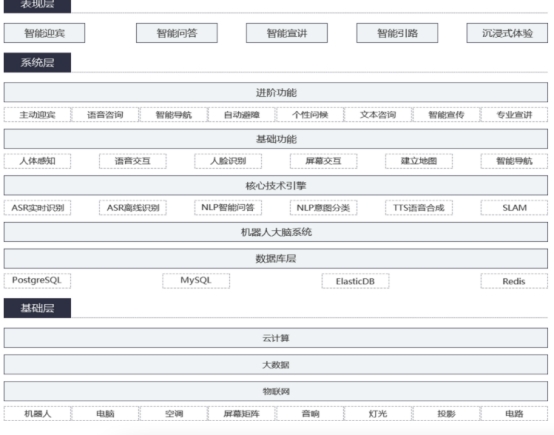Select the TTS语音合成 box
554x435 pixels.
(x=419, y=208)
